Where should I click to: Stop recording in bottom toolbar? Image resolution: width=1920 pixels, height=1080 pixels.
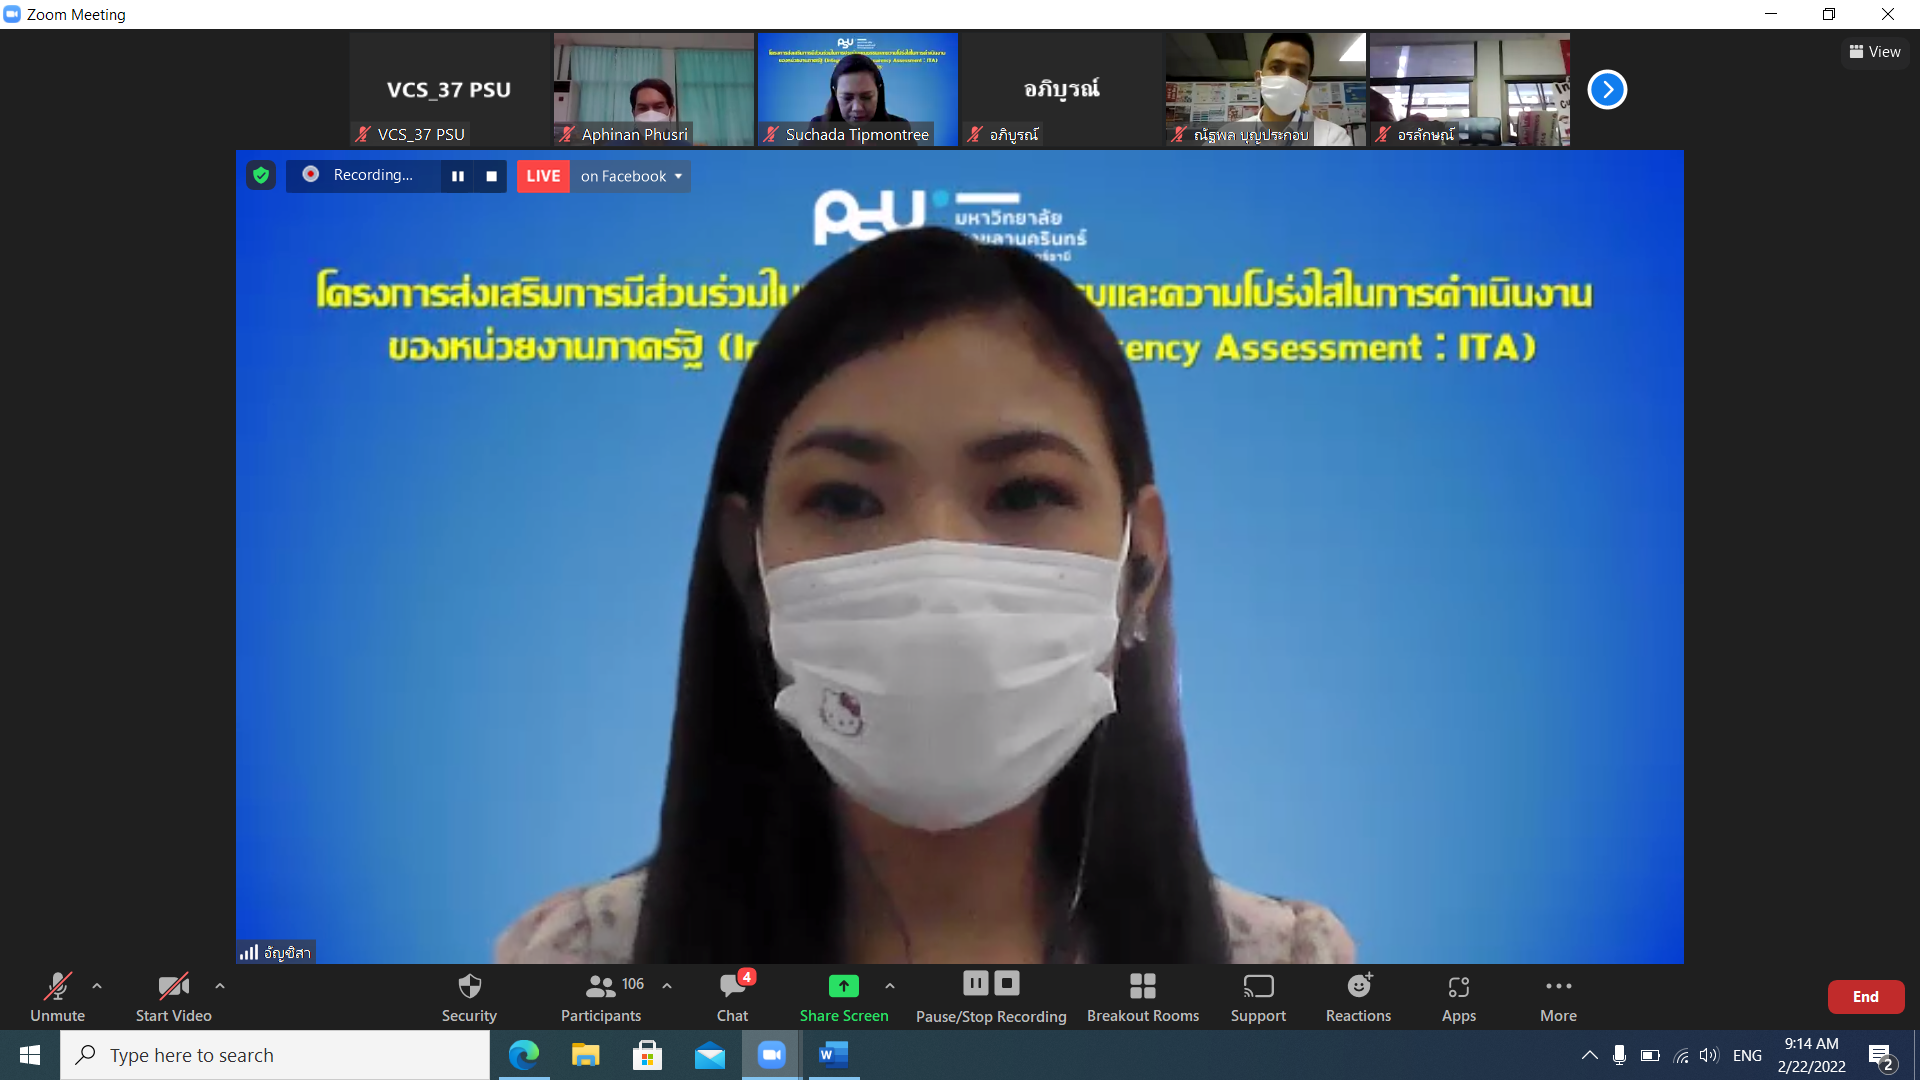tap(1007, 983)
